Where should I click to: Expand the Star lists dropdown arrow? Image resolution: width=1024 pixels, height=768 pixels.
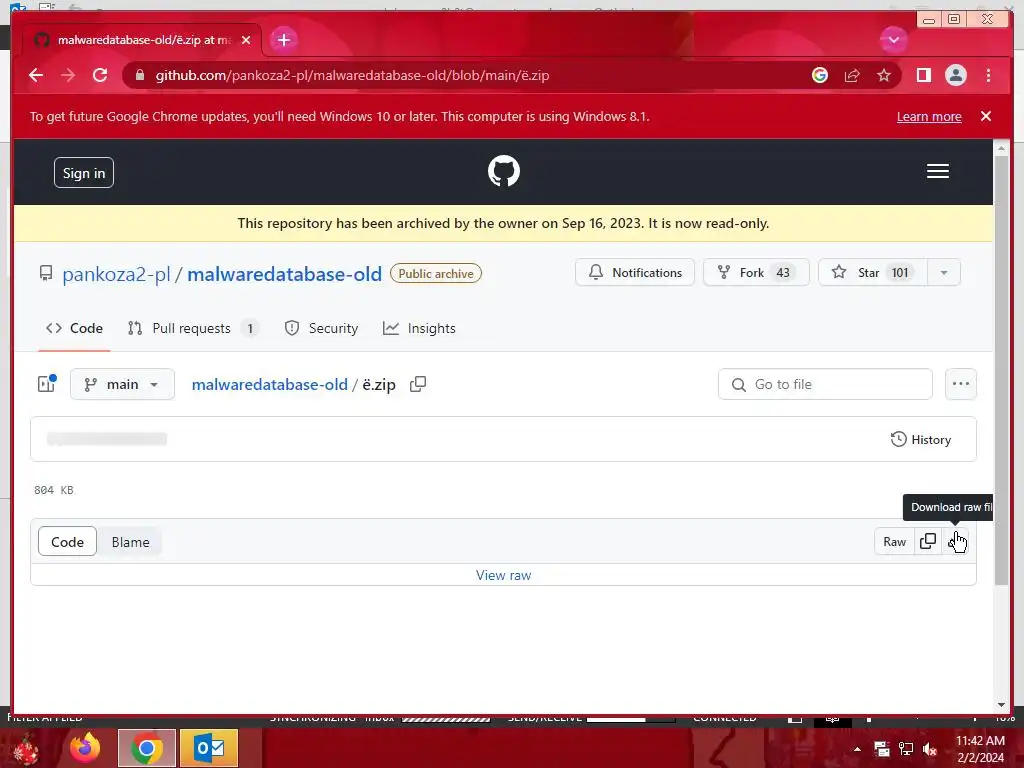coord(944,272)
